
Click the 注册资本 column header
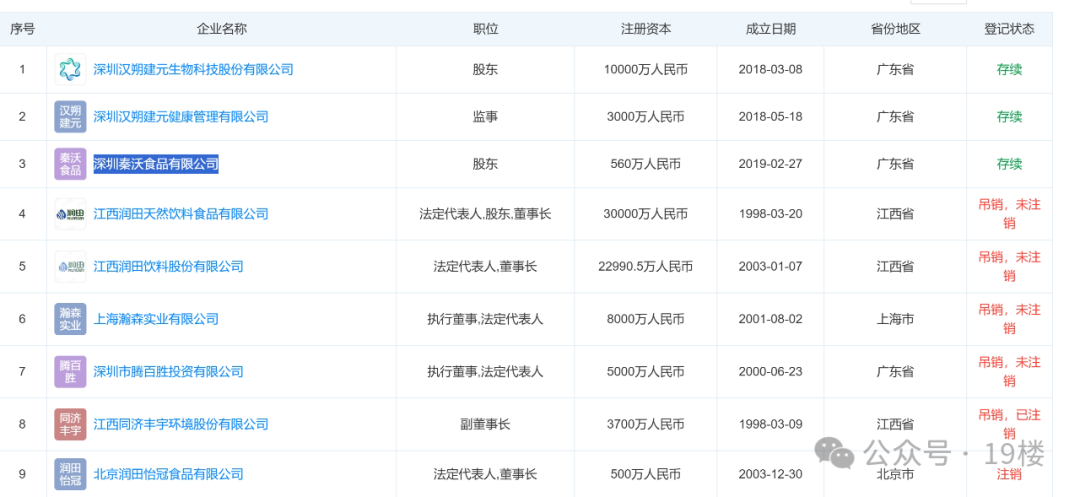pos(645,29)
